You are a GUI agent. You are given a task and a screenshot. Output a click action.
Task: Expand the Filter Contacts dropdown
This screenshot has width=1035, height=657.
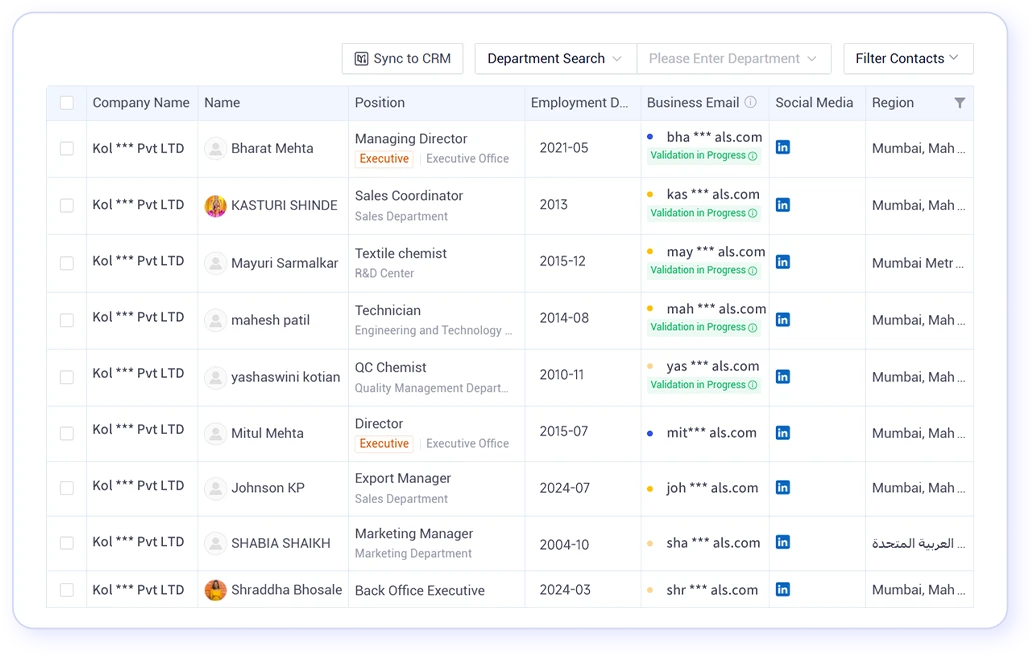(908, 58)
